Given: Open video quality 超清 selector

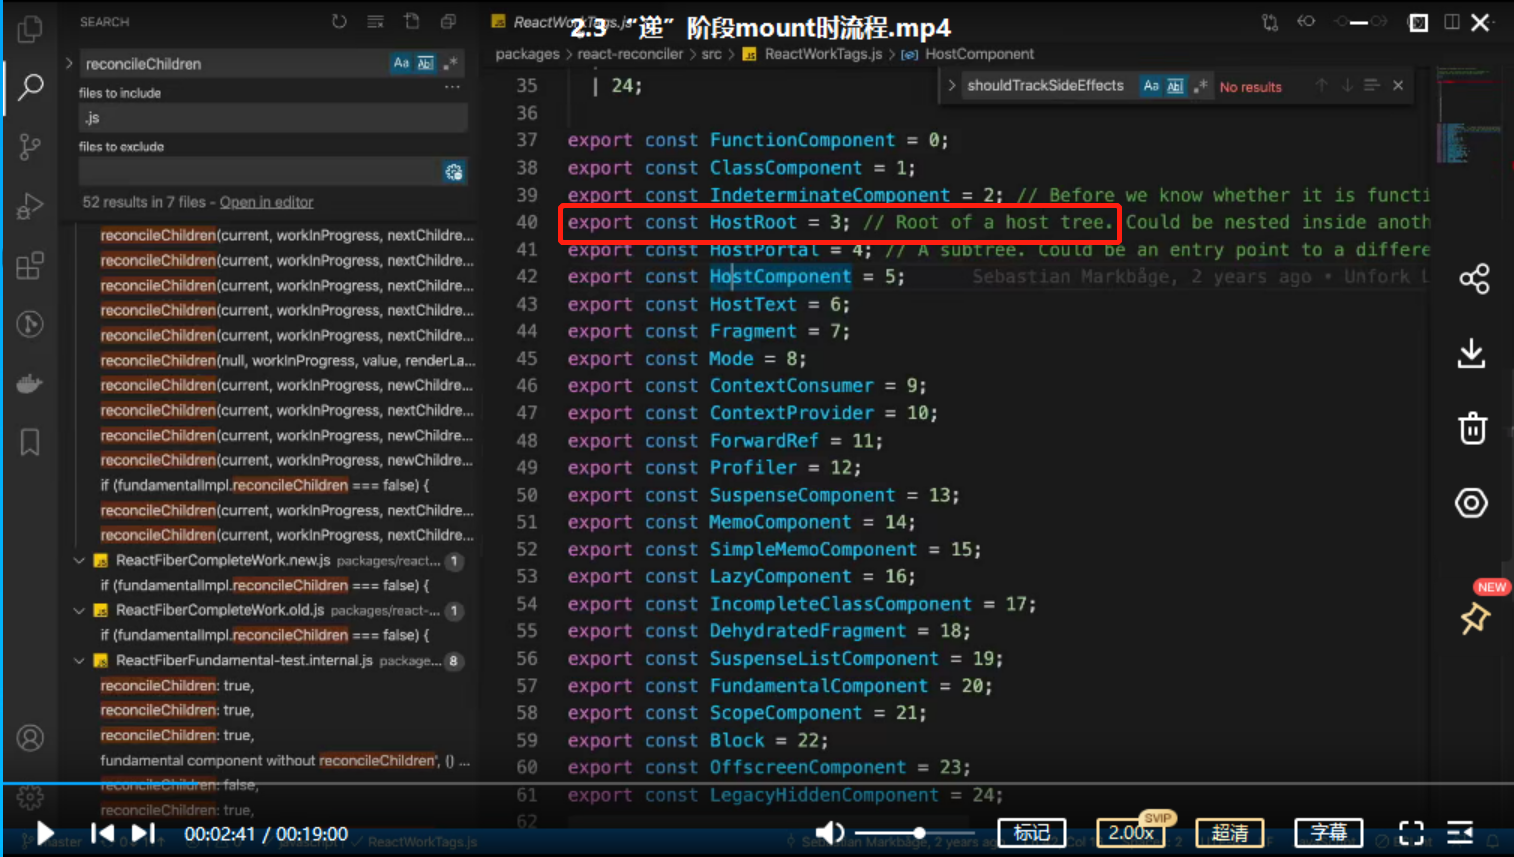Looking at the screenshot, I should point(1230,832).
